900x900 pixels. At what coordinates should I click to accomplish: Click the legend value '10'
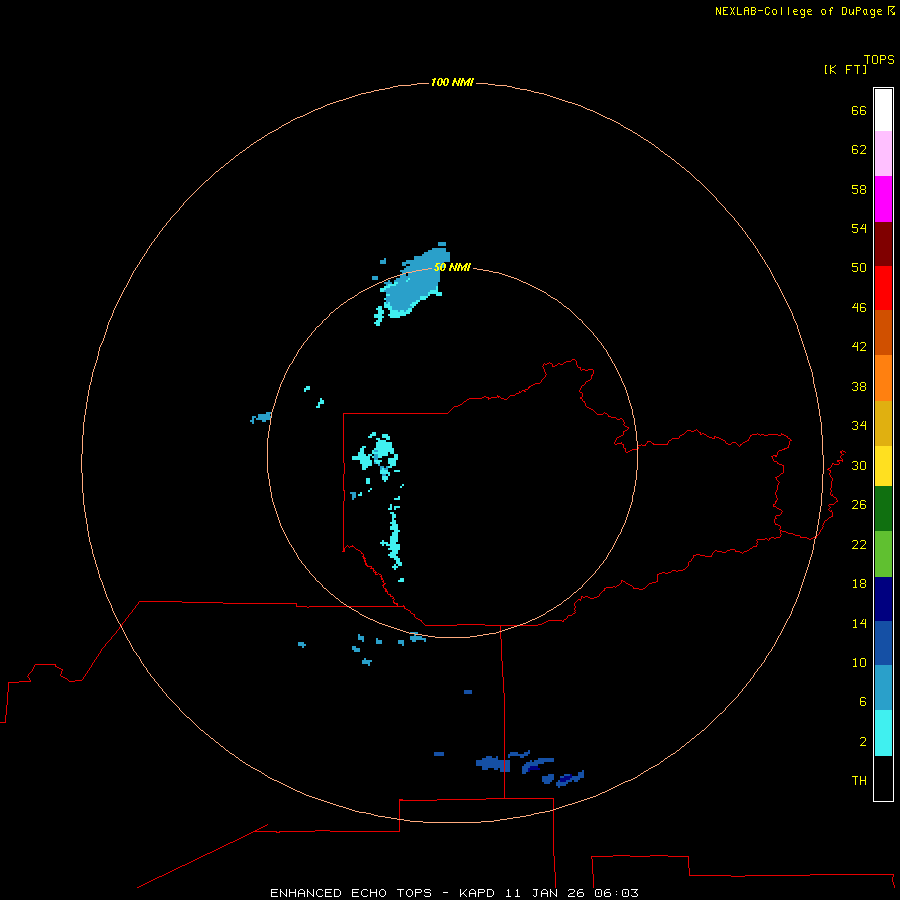click(859, 663)
